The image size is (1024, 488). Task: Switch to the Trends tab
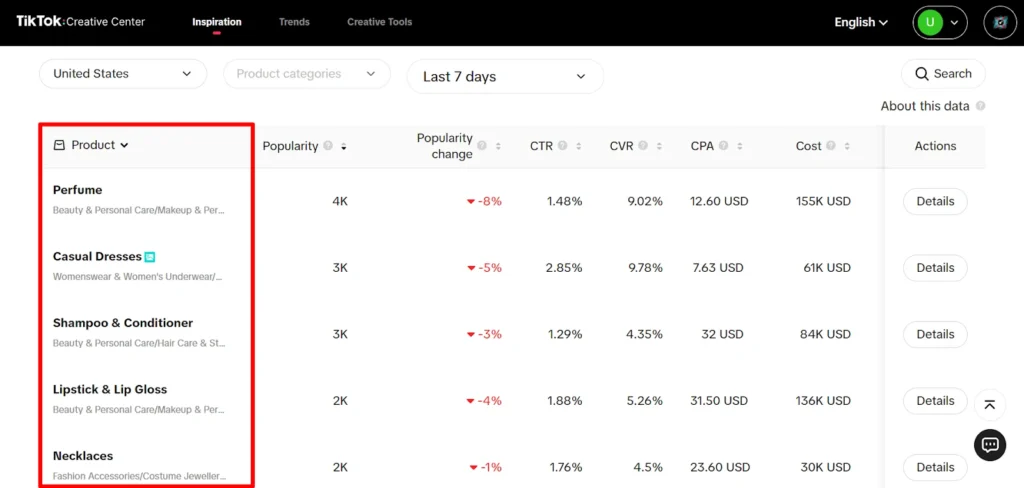pos(294,22)
